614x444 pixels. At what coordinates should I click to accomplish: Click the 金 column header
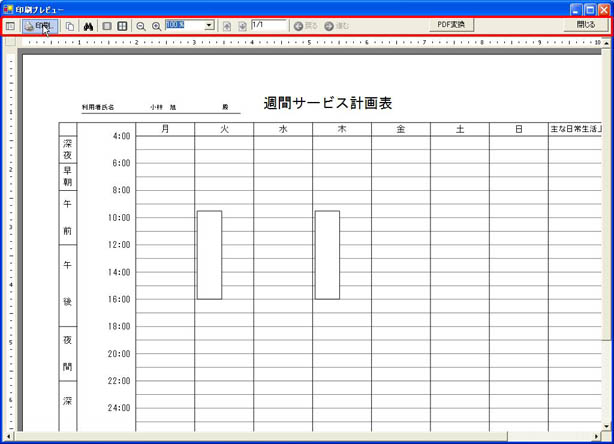pos(401,129)
